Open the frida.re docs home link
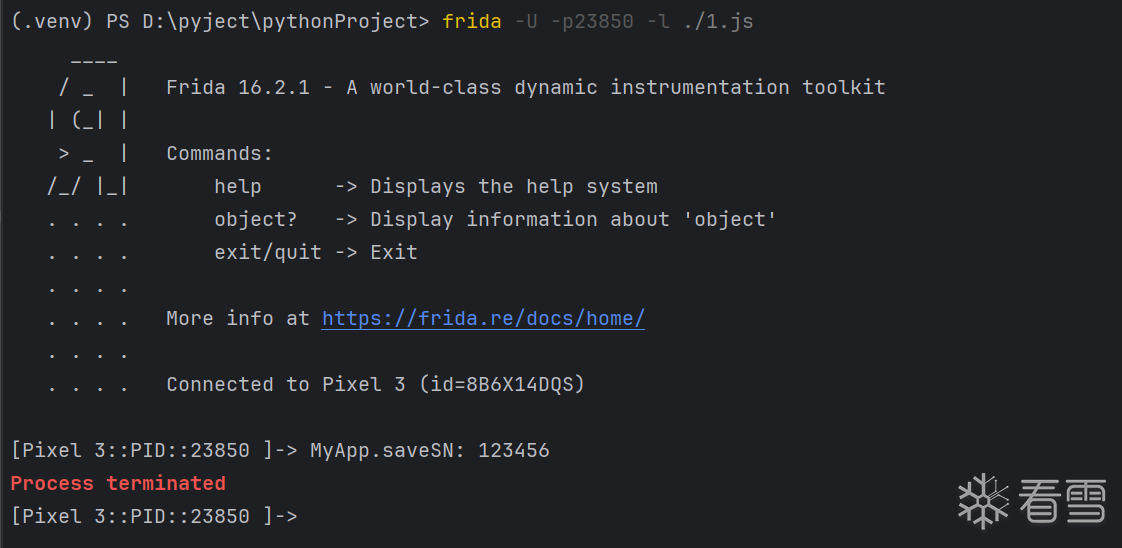1122x548 pixels. tap(483, 319)
